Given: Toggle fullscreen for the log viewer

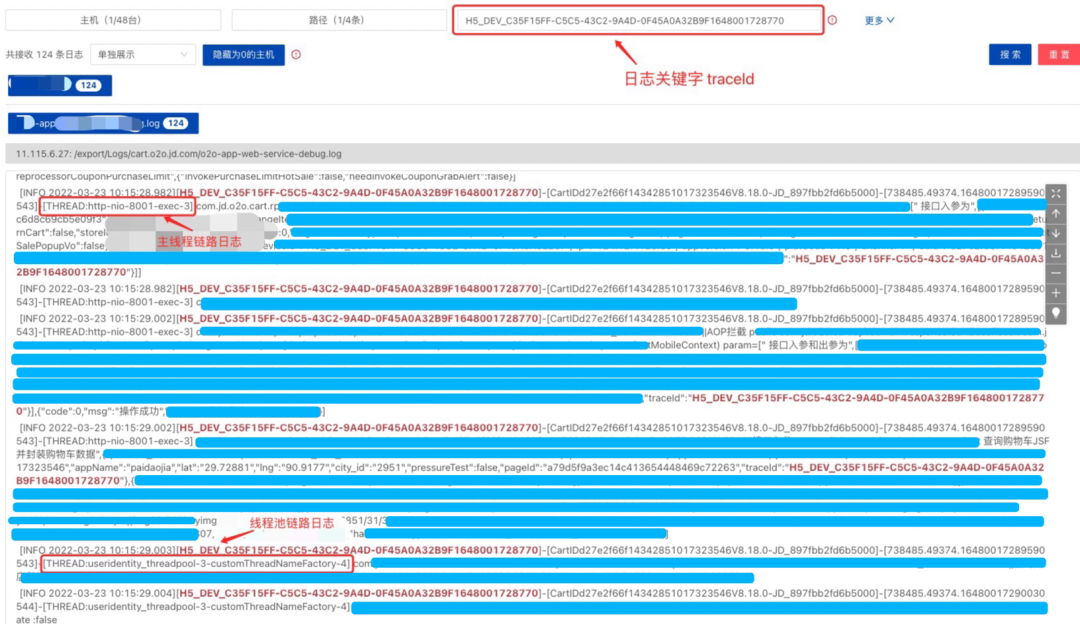Looking at the screenshot, I should (1056, 194).
